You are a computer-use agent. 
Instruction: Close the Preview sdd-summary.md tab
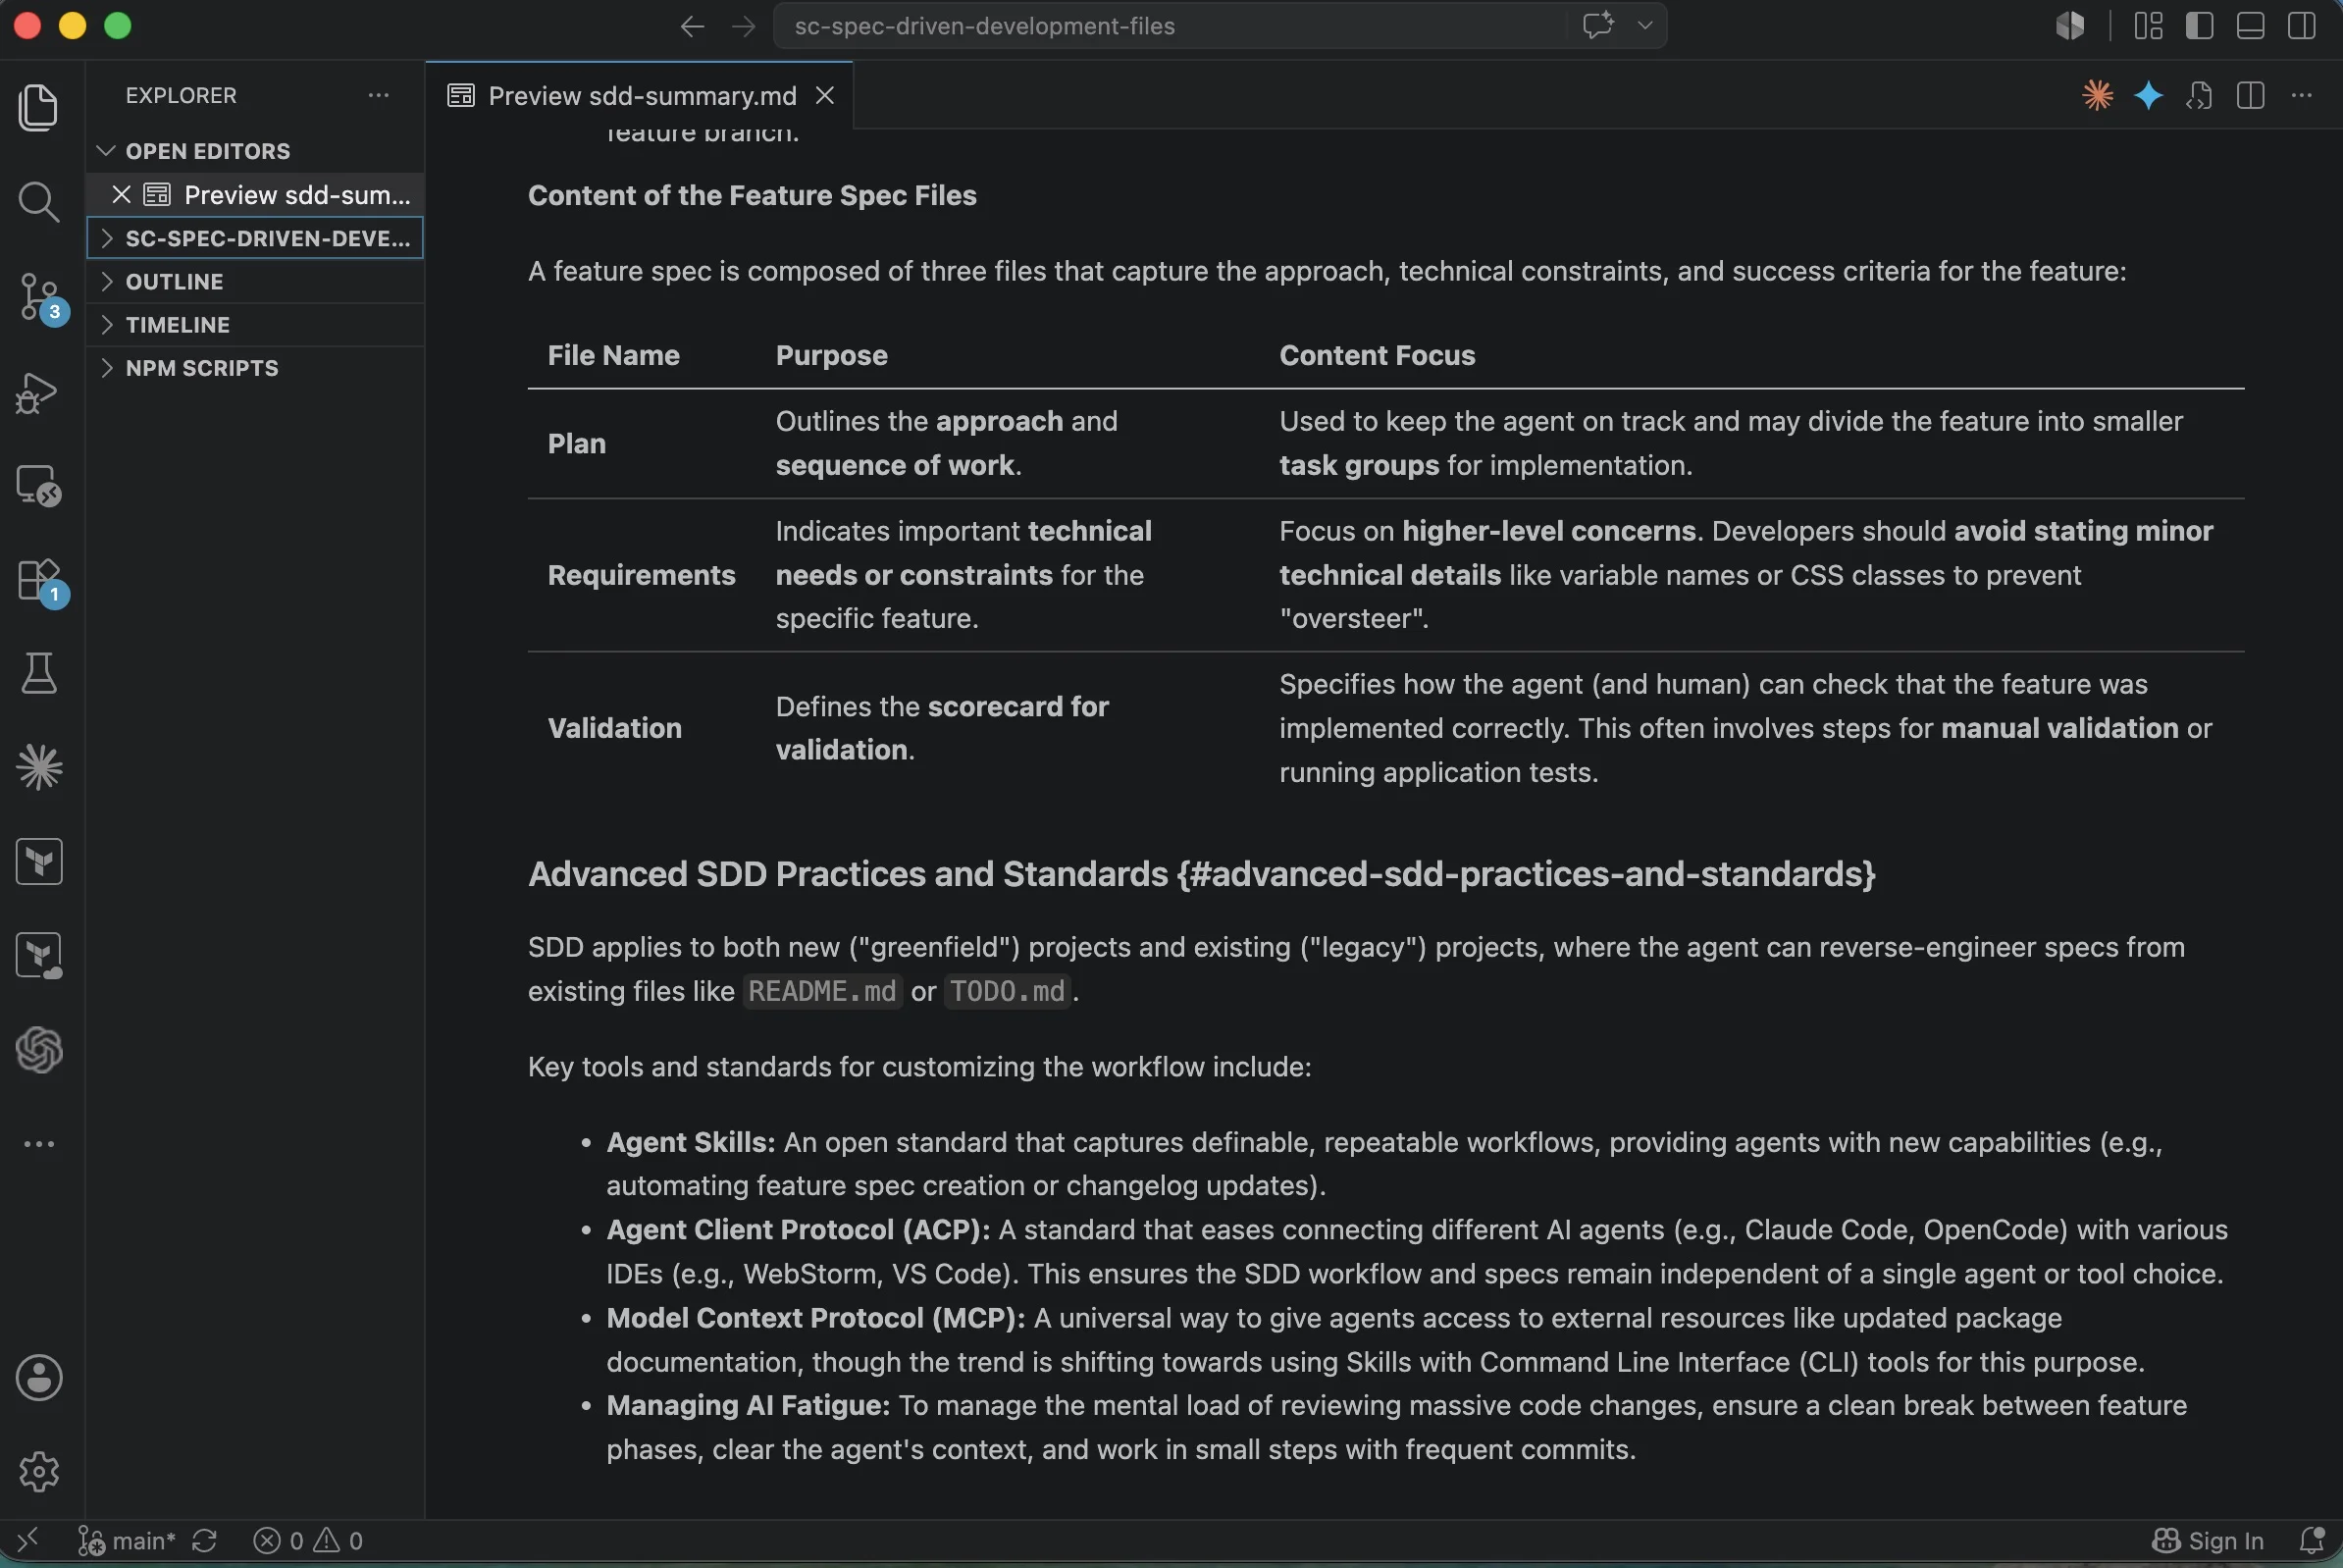[x=825, y=95]
